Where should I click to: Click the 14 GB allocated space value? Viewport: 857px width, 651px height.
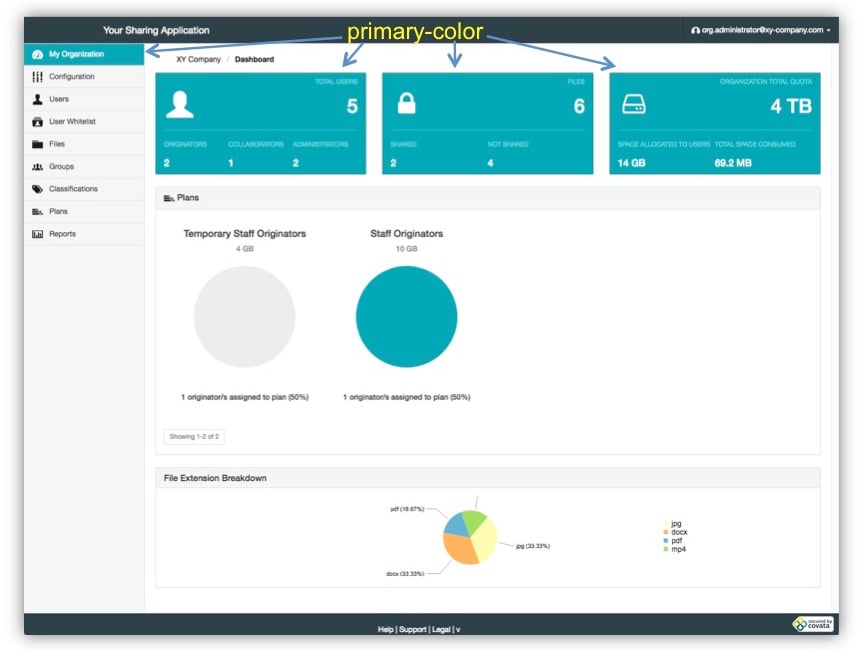point(631,163)
